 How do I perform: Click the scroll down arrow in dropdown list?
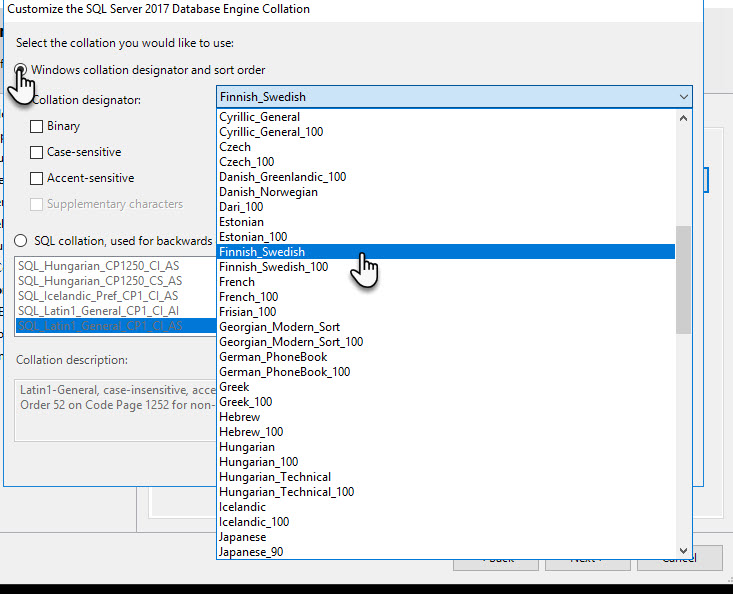pyautogui.click(x=683, y=551)
